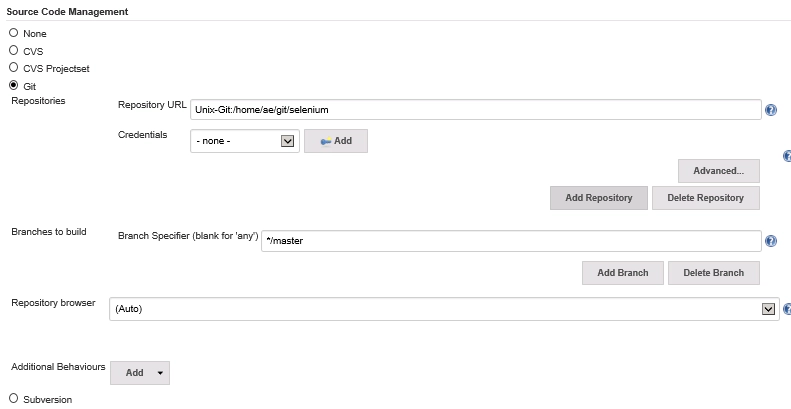Open the Advanced... repository settings
The width and height of the screenshot is (791, 409).
[x=718, y=171]
